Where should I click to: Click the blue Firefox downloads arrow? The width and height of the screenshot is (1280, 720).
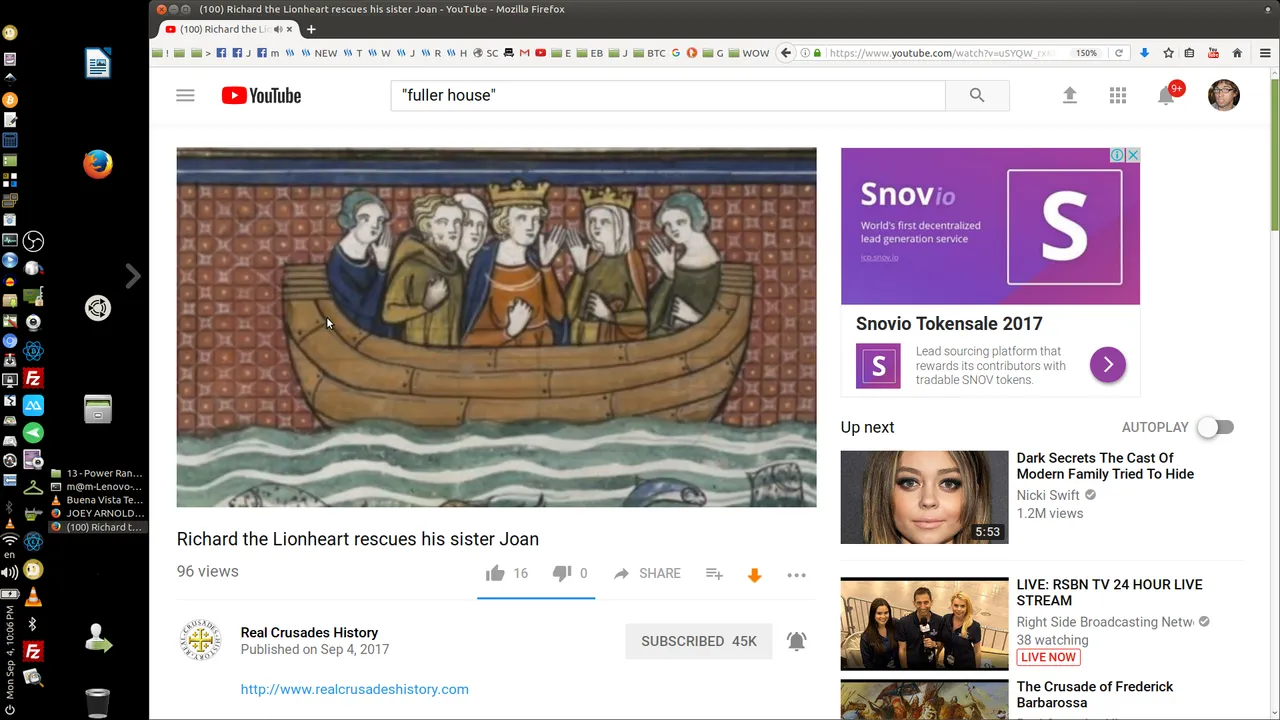pyautogui.click(x=1144, y=53)
